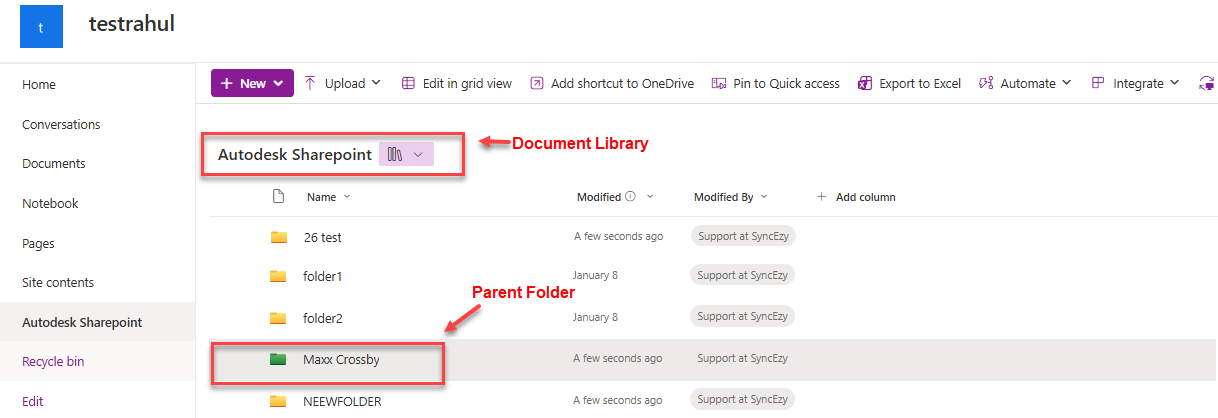The width and height of the screenshot is (1218, 418).
Task: Click the Edit in grid view icon
Action: click(x=408, y=84)
